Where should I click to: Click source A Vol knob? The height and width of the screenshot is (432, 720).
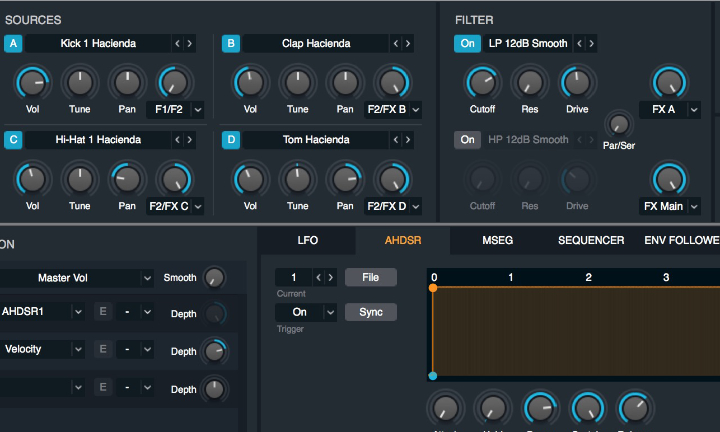pyautogui.click(x=33, y=83)
